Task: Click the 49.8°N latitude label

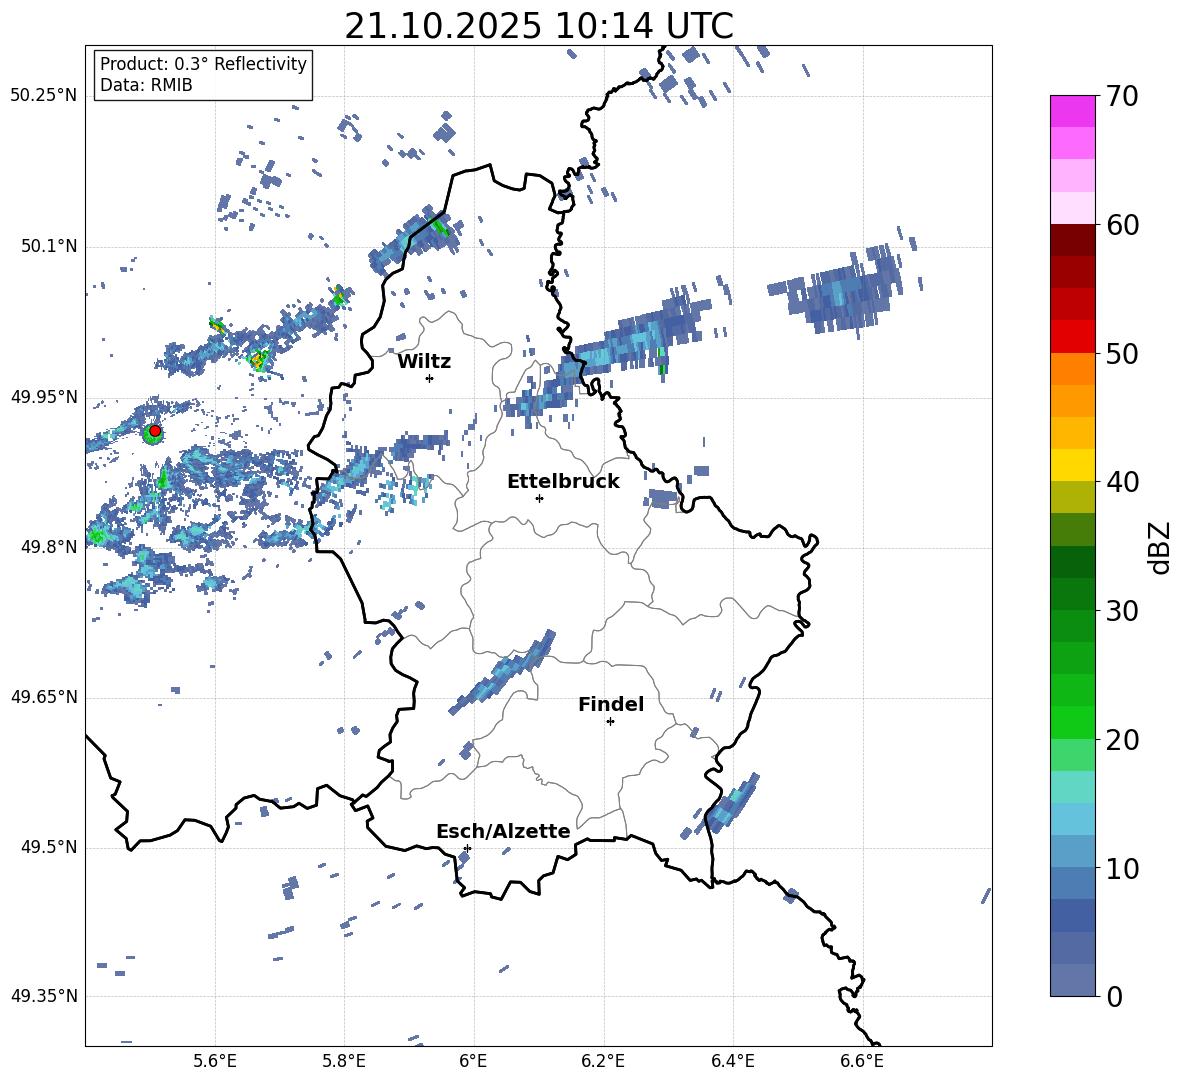Action: 49,547
